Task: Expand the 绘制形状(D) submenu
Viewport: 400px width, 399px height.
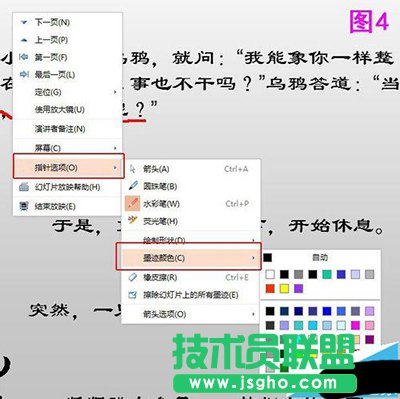Action: coord(190,240)
